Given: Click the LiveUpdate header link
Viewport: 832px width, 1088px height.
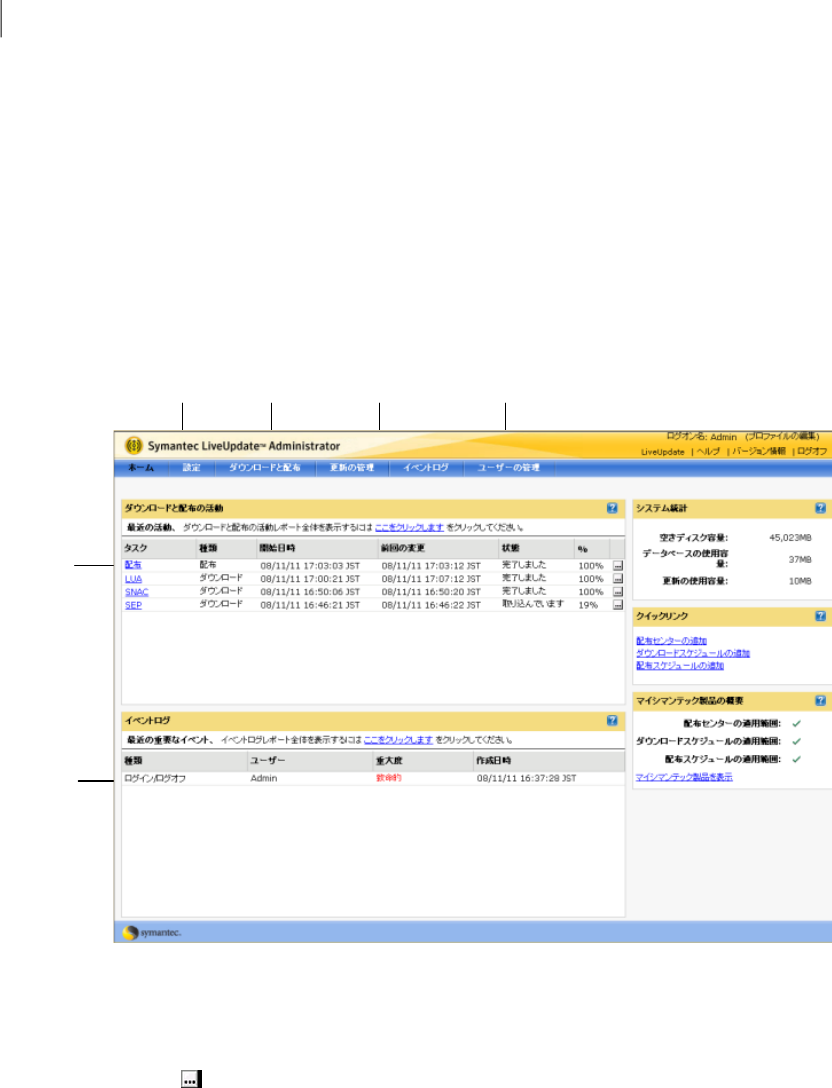Looking at the screenshot, I should [662, 451].
